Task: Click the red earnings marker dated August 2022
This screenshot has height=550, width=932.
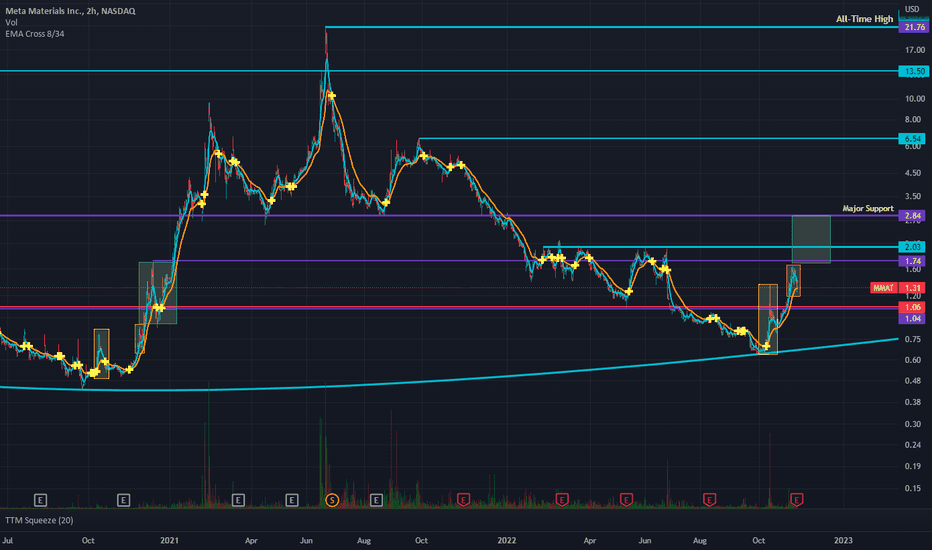Action: [709, 500]
